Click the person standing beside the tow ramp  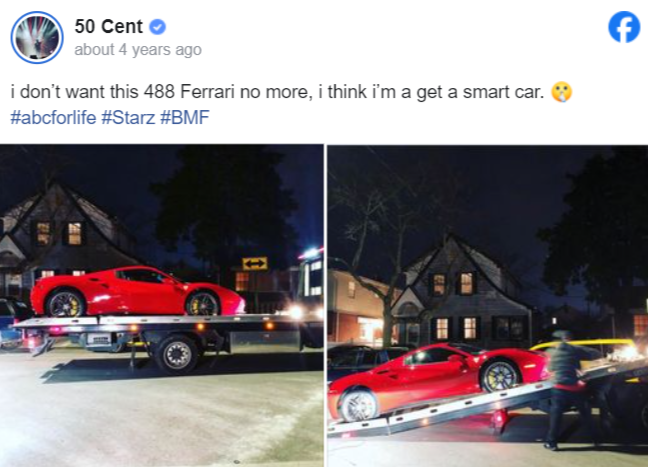click(x=568, y=390)
